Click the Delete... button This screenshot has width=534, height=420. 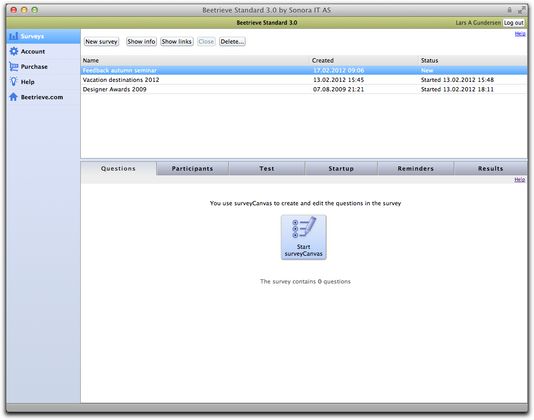pyautogui.click(x=232, y=42)
